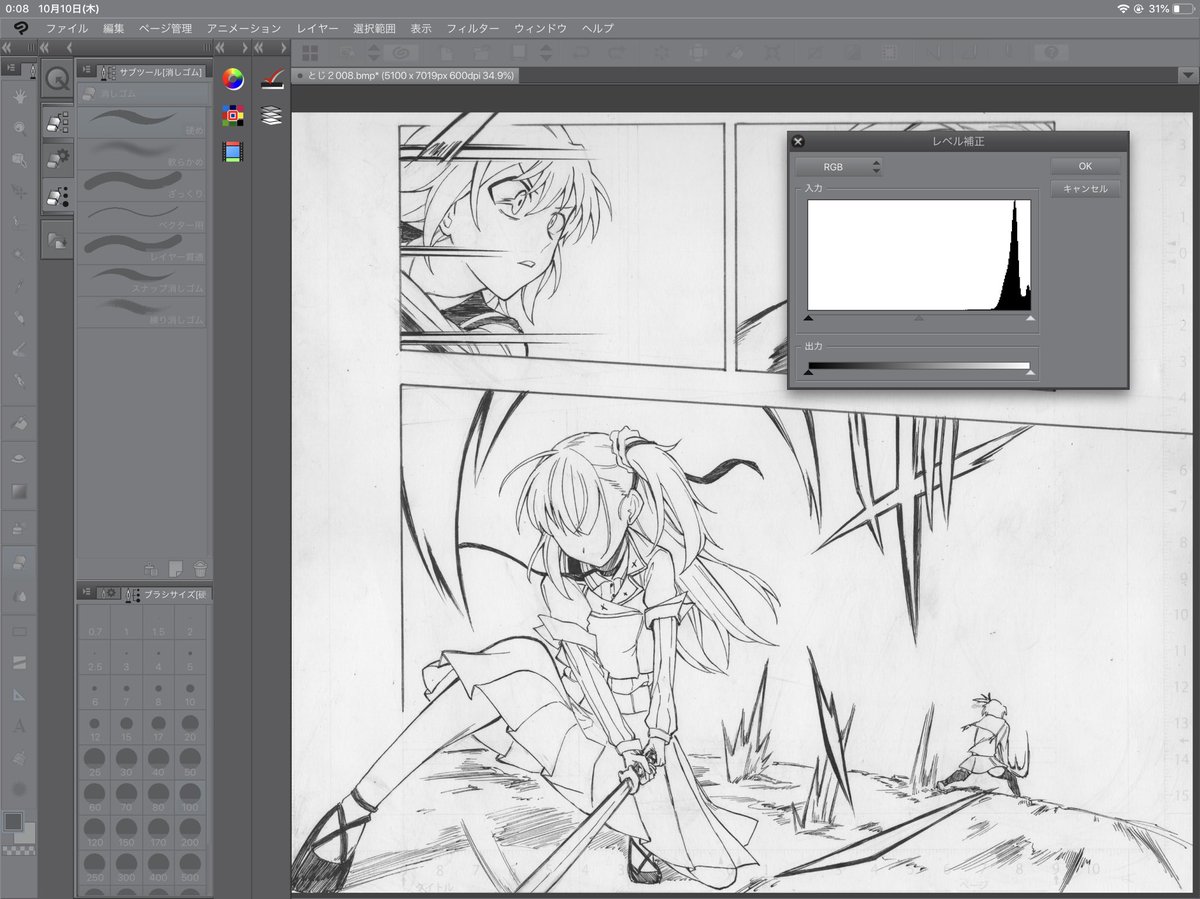
Task: Select the 硬め eraser sub tool
Action: (x=142, y=122)
